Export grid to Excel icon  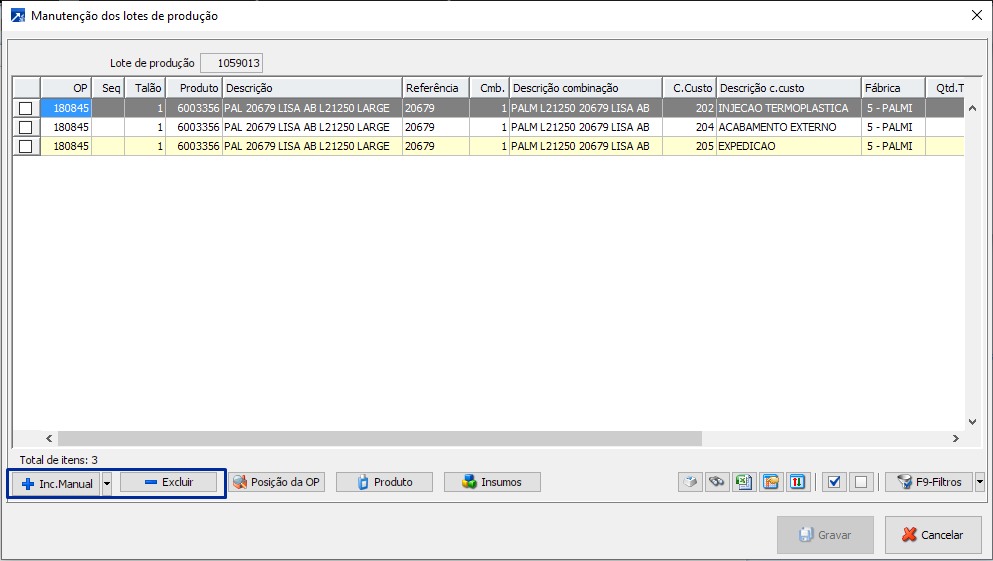point(744,482)
